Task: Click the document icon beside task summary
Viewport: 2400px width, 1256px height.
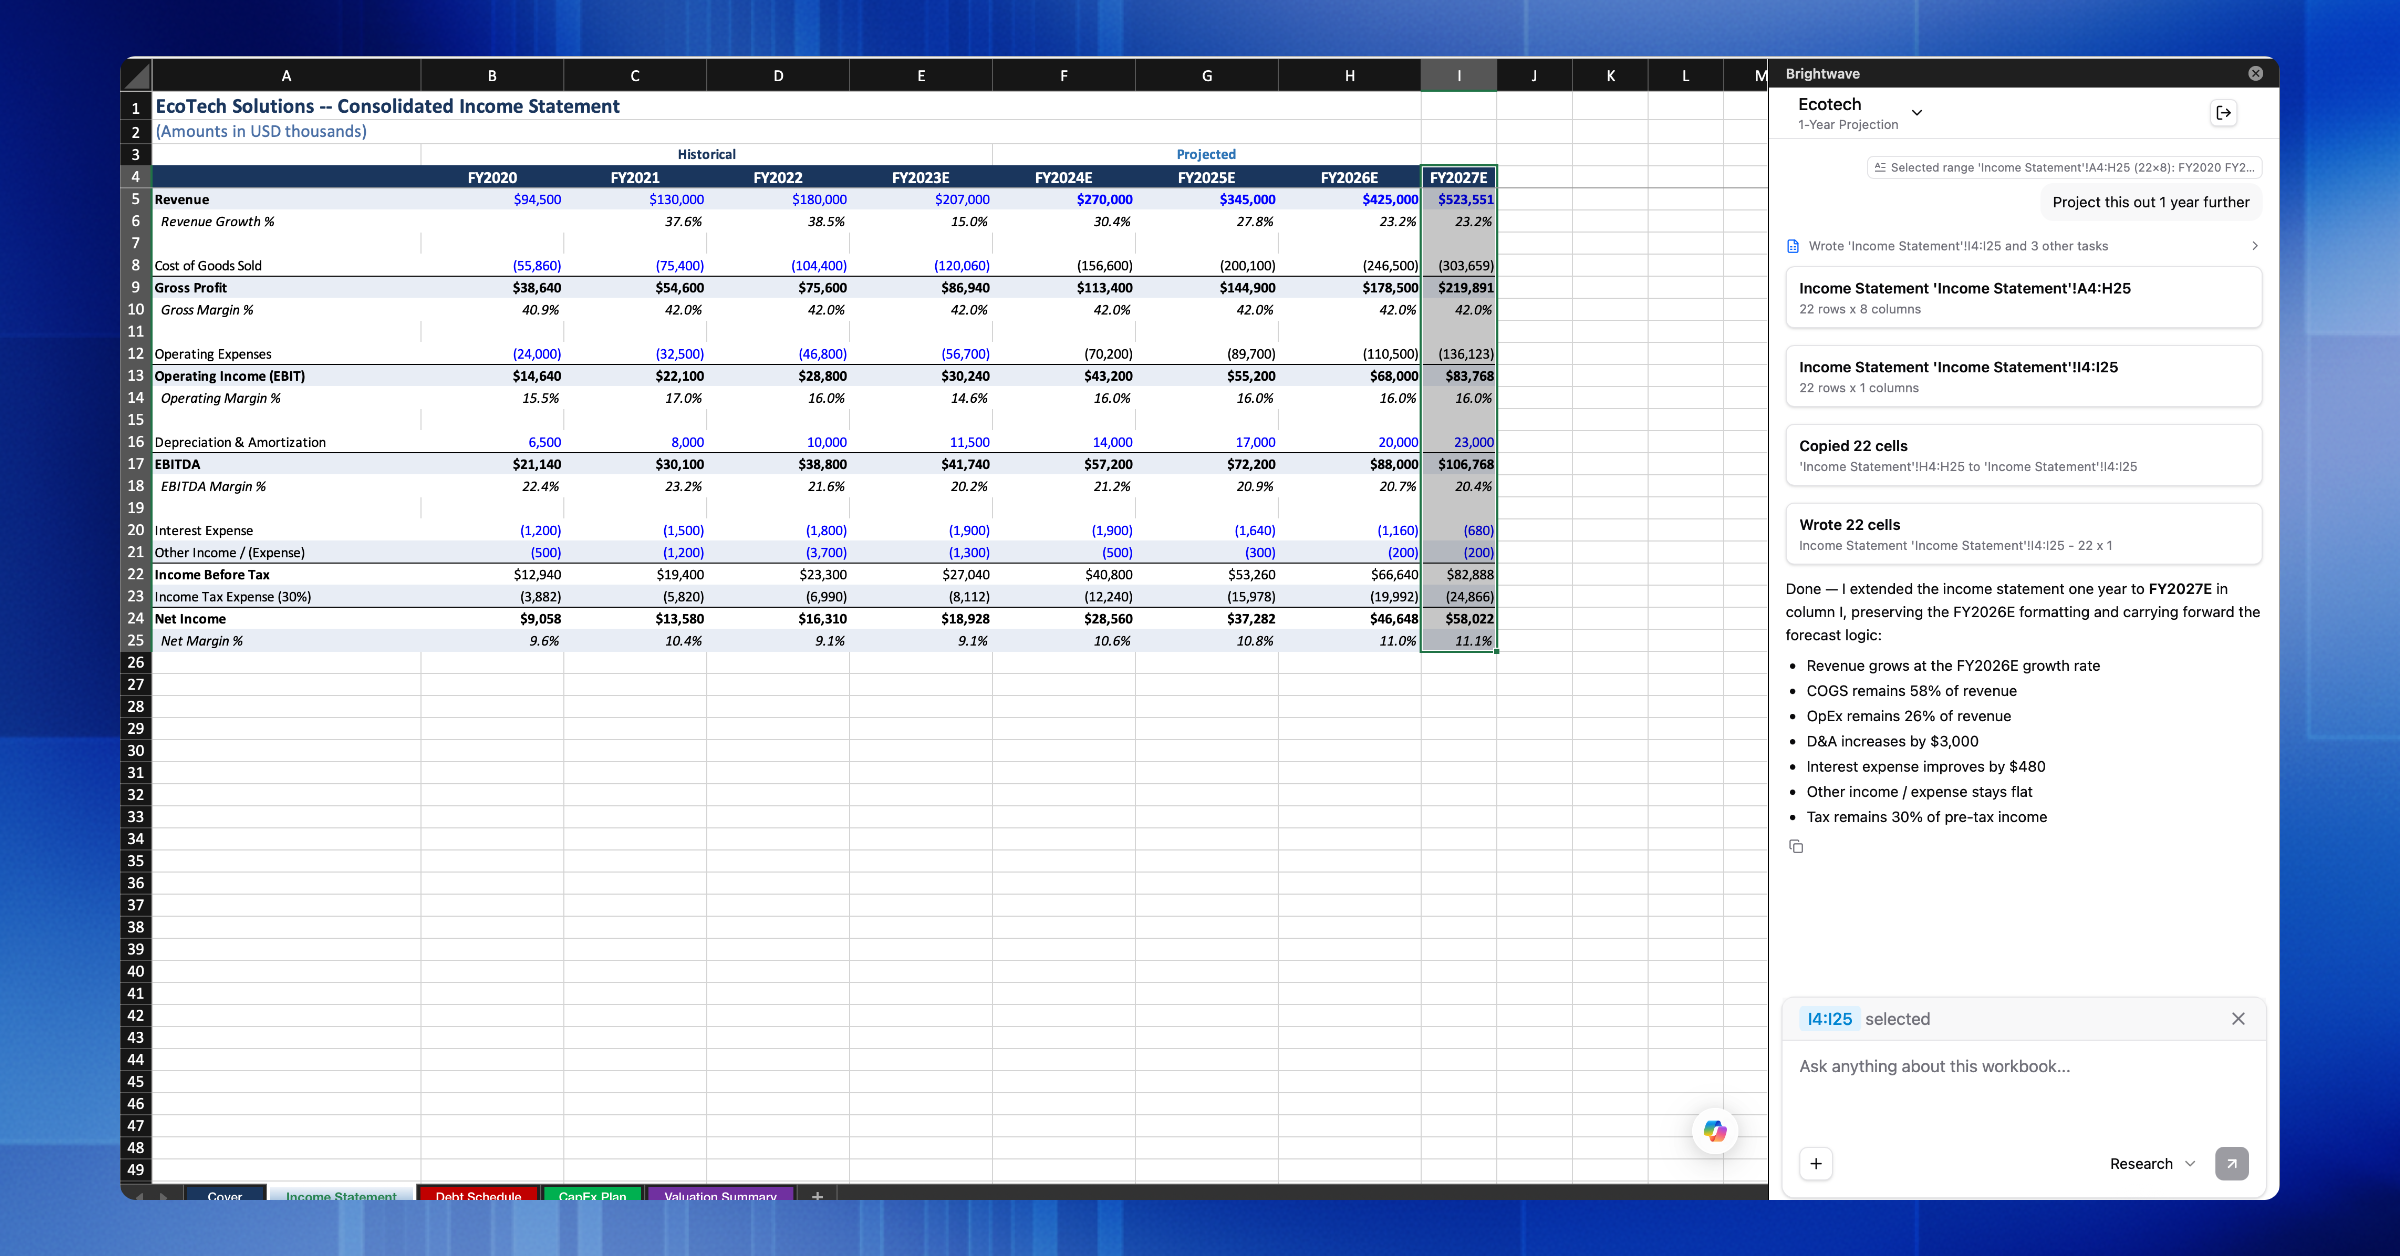Action: tap(1793, 246)
